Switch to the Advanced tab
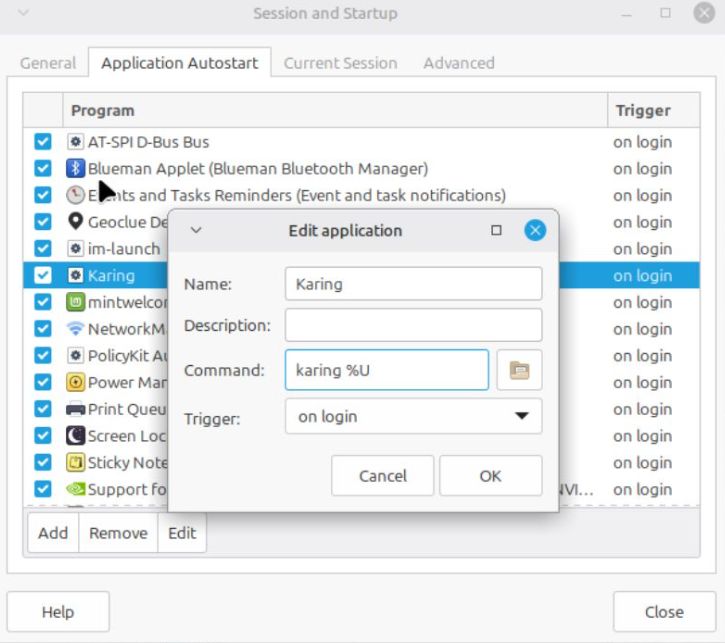The image size is (725, 643). (458, 63)
